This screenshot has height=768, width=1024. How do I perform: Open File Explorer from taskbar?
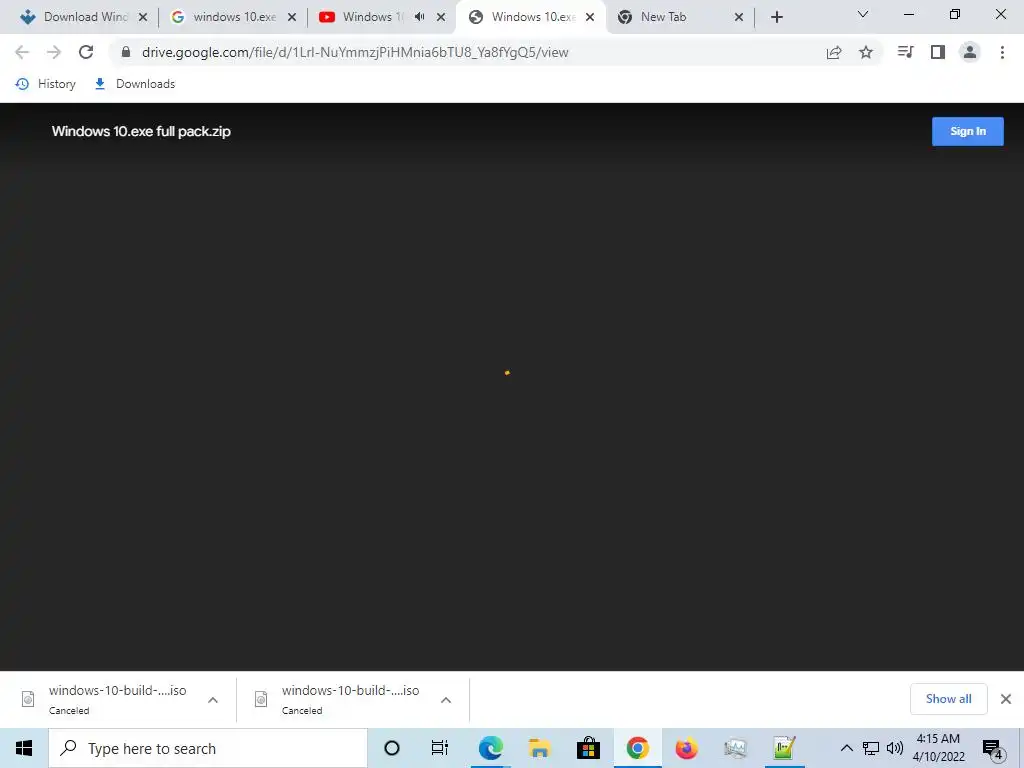click(539, 748)
